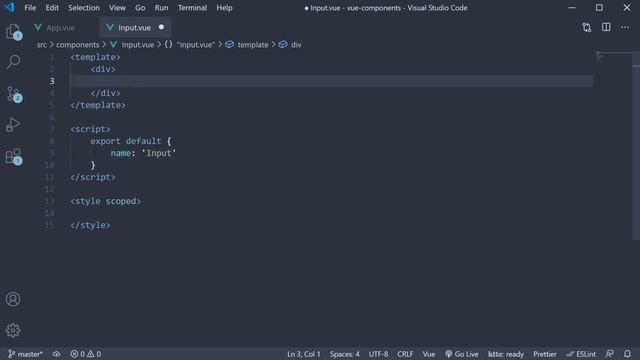Viewport: 640px width, 360px height.
Task: Change the UTF-8 encoding
Action: point(378,354)
